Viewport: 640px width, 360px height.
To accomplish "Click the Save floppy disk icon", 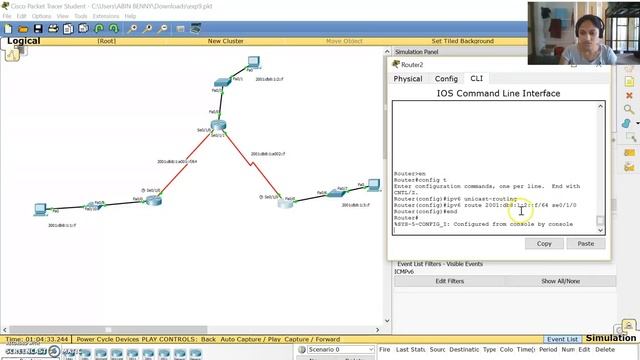I will pos(38,29).
